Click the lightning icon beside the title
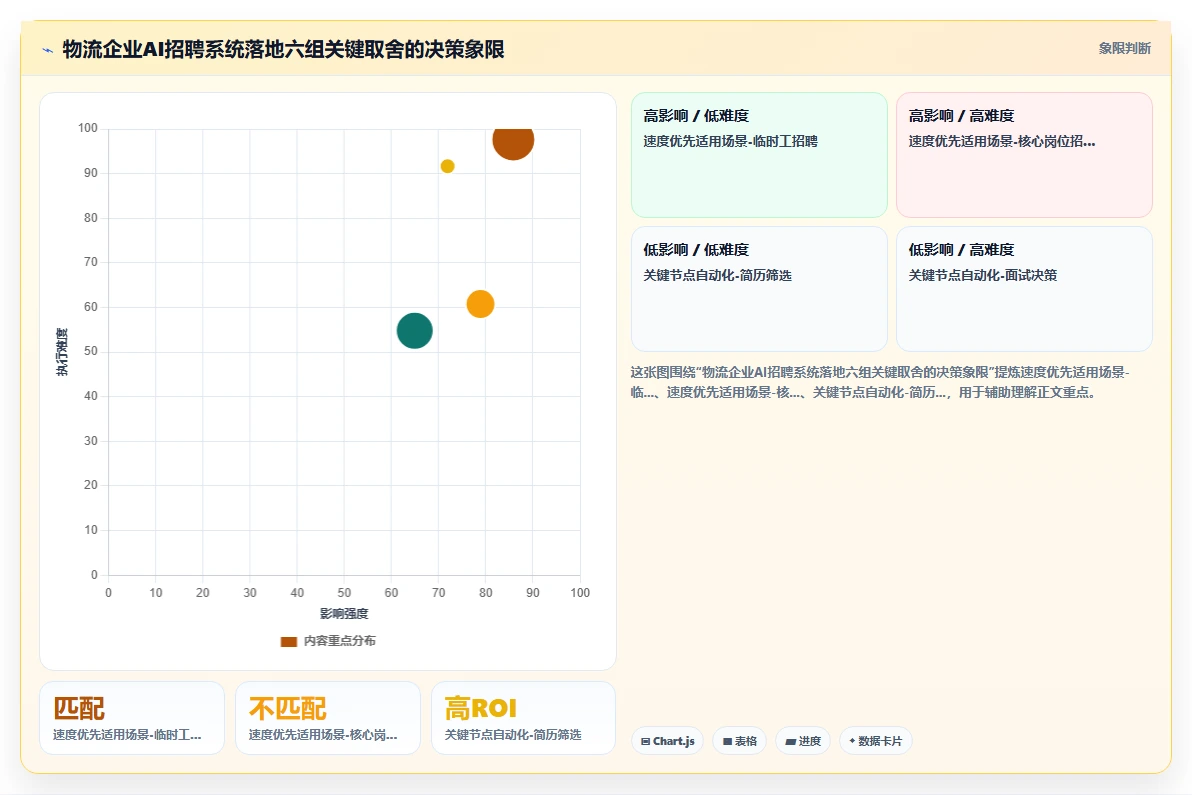The width and height of the screenshot is (1192, 795). click(47, 51)
